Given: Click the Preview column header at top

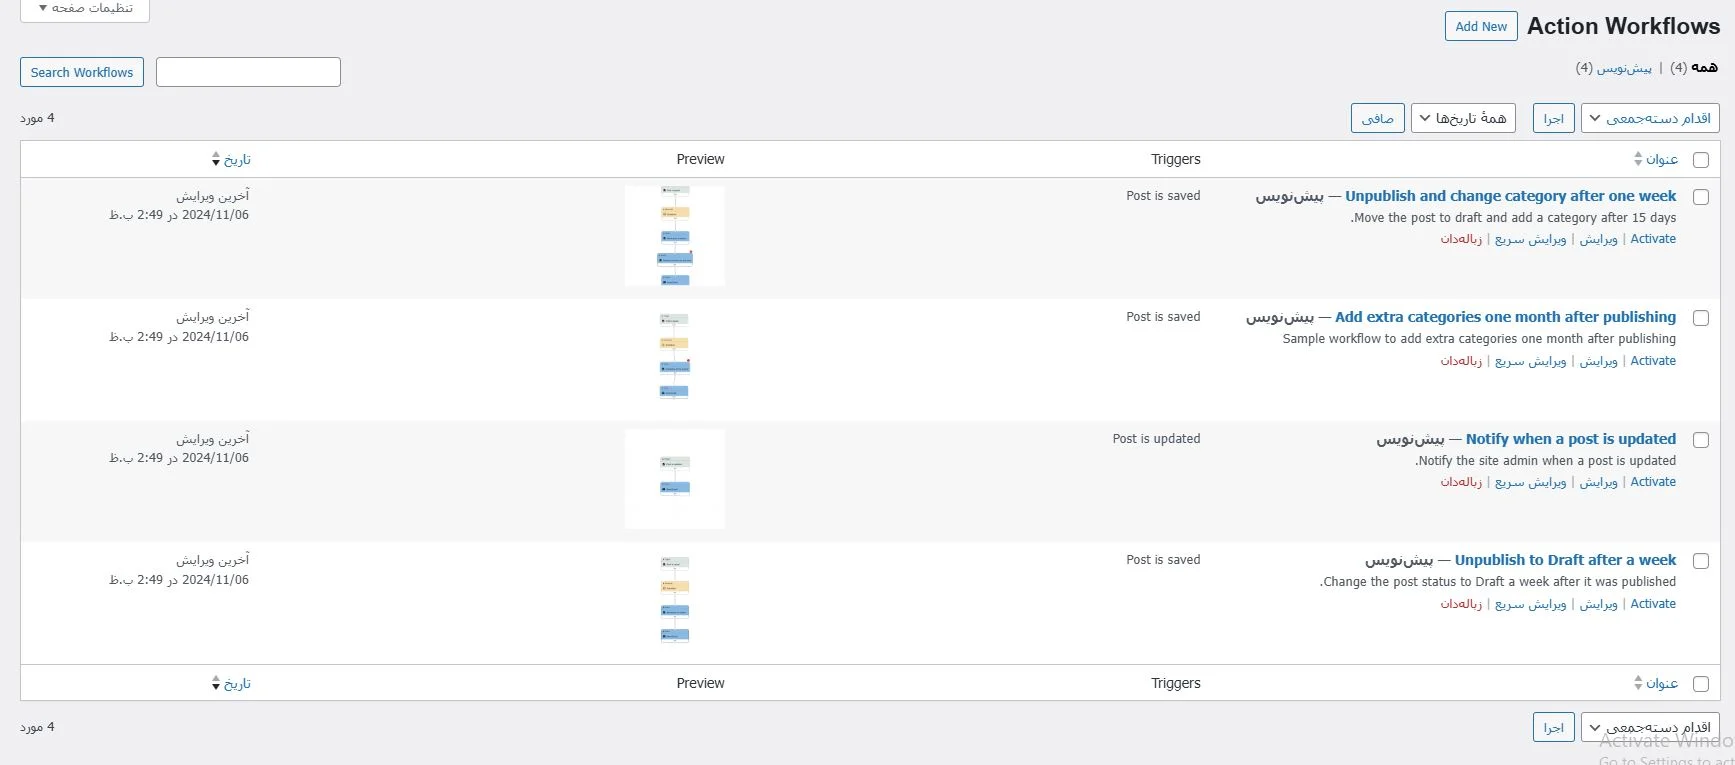Looking at the screenshot, I should [x=700, y=159].
